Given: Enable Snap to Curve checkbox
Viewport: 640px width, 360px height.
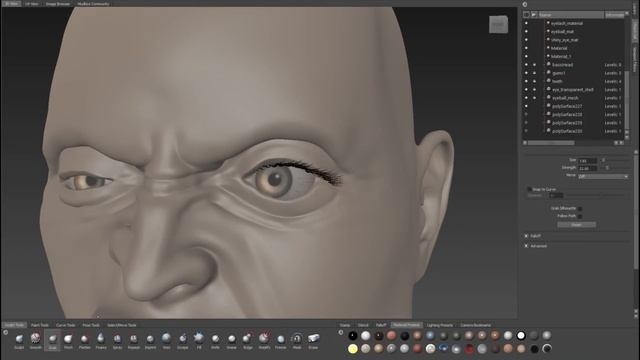Looking at the screenshot, I should [529, 189].
